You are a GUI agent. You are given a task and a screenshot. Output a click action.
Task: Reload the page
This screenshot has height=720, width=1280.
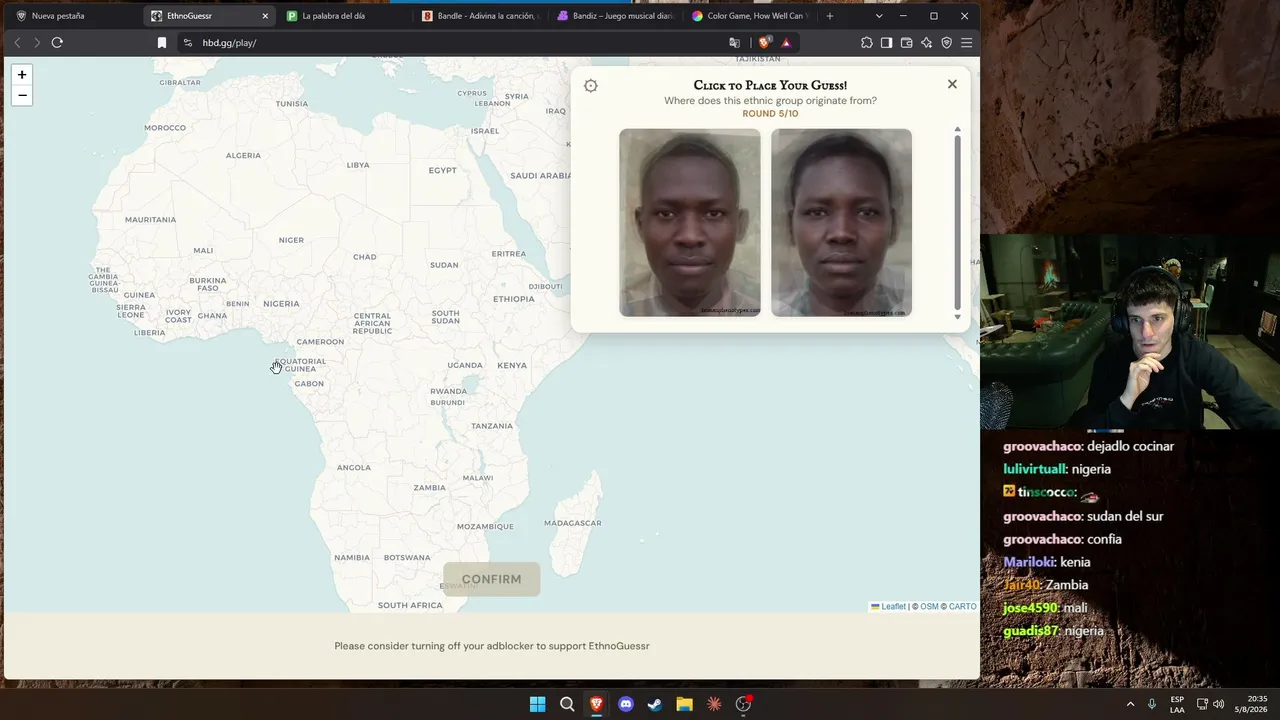tap(57, 43)
